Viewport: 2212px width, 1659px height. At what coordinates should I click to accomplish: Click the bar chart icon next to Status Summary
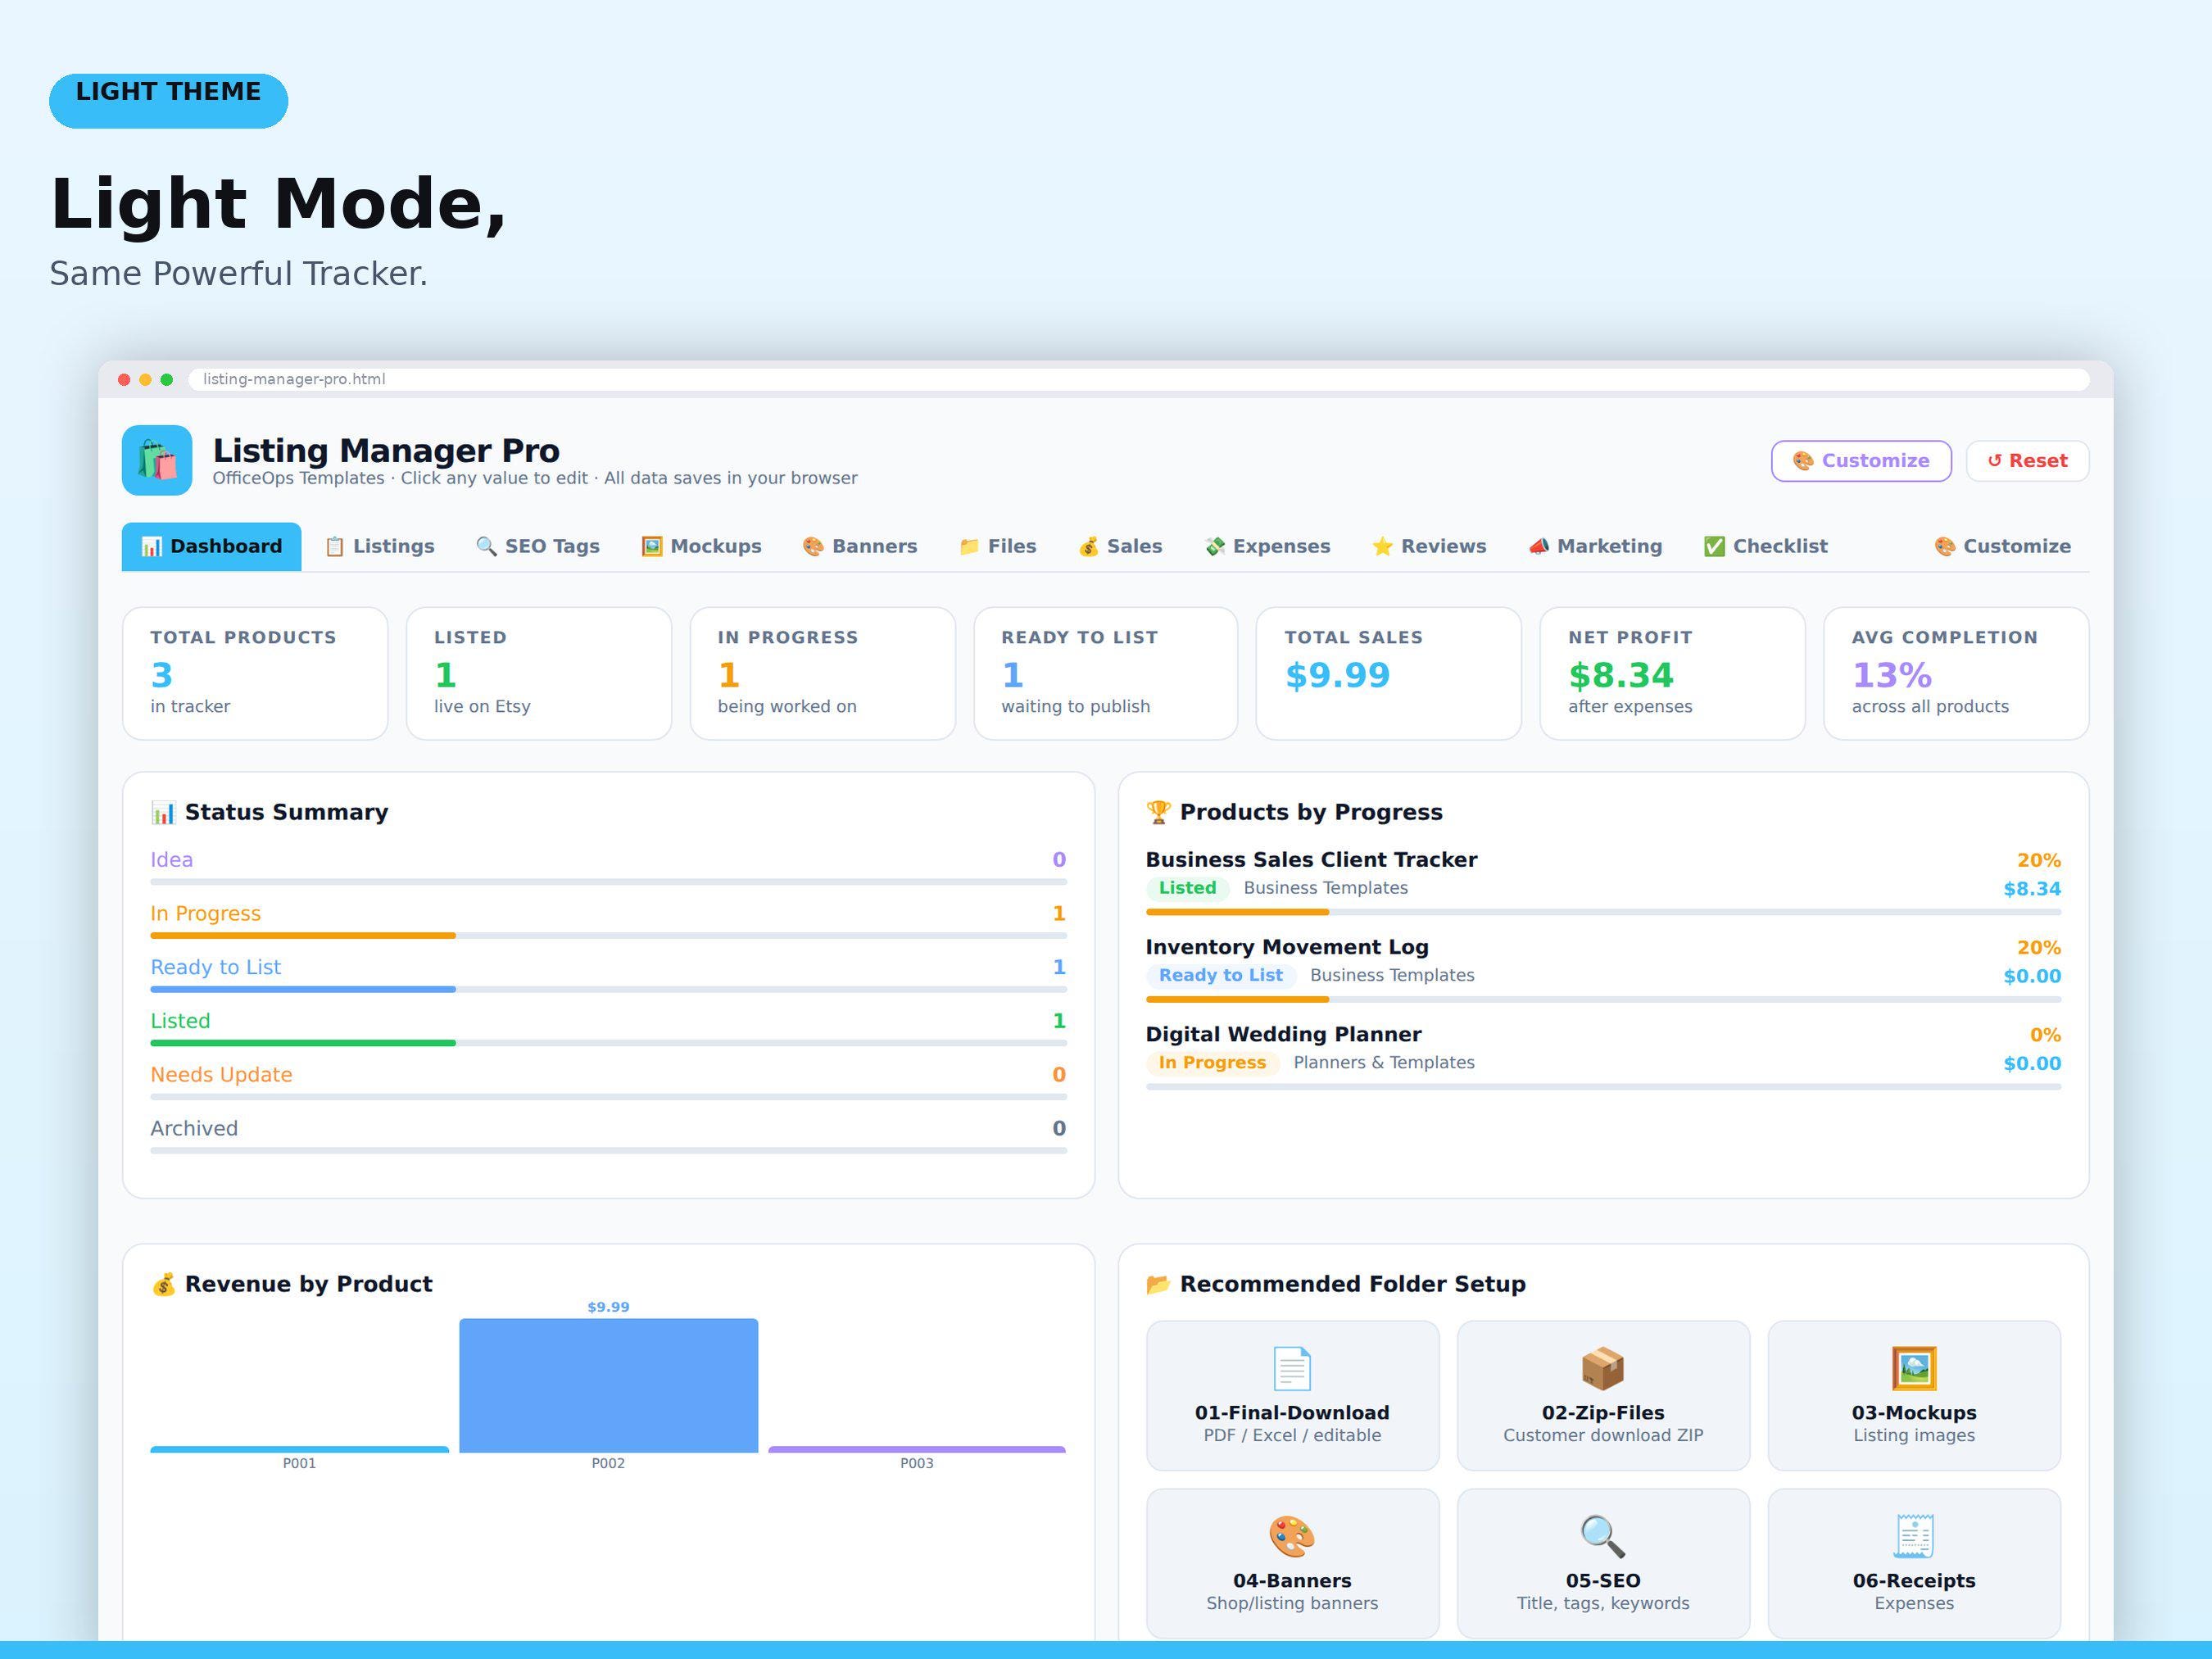tap(163, 812)
